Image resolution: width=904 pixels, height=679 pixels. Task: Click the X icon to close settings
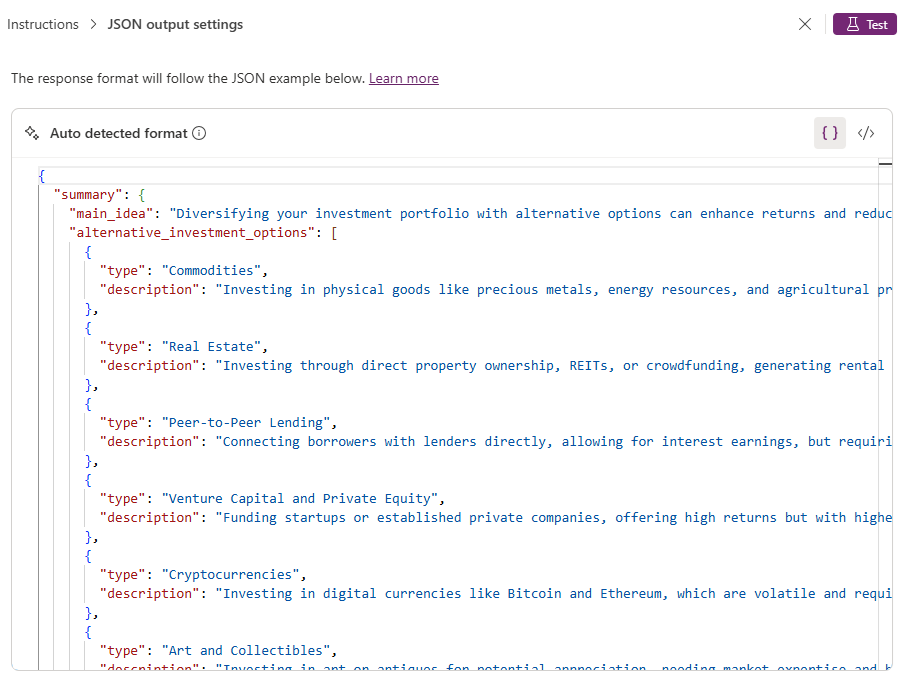[805, 24]
